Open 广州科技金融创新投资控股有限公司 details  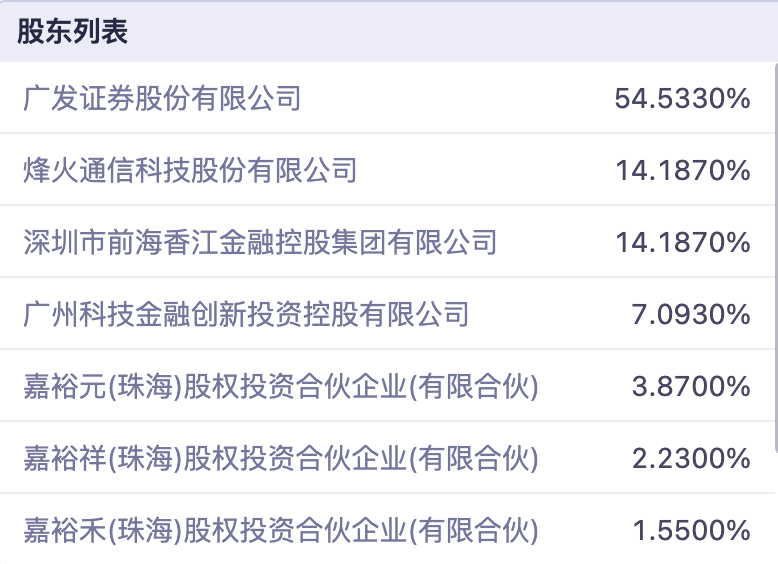245,314
